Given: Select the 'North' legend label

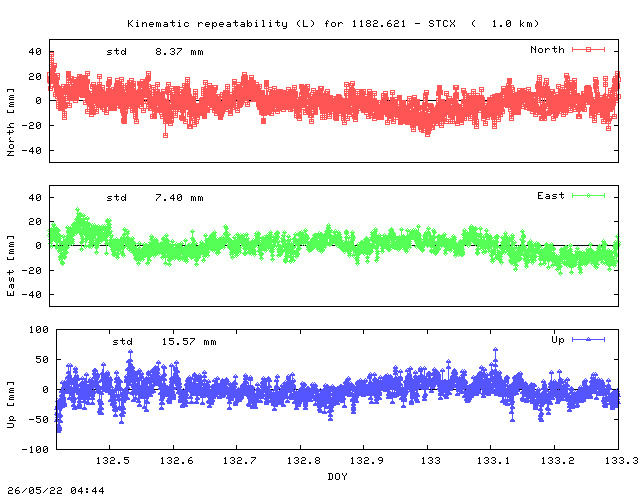Looking at the screenshot, I should [x=547, y=50].
